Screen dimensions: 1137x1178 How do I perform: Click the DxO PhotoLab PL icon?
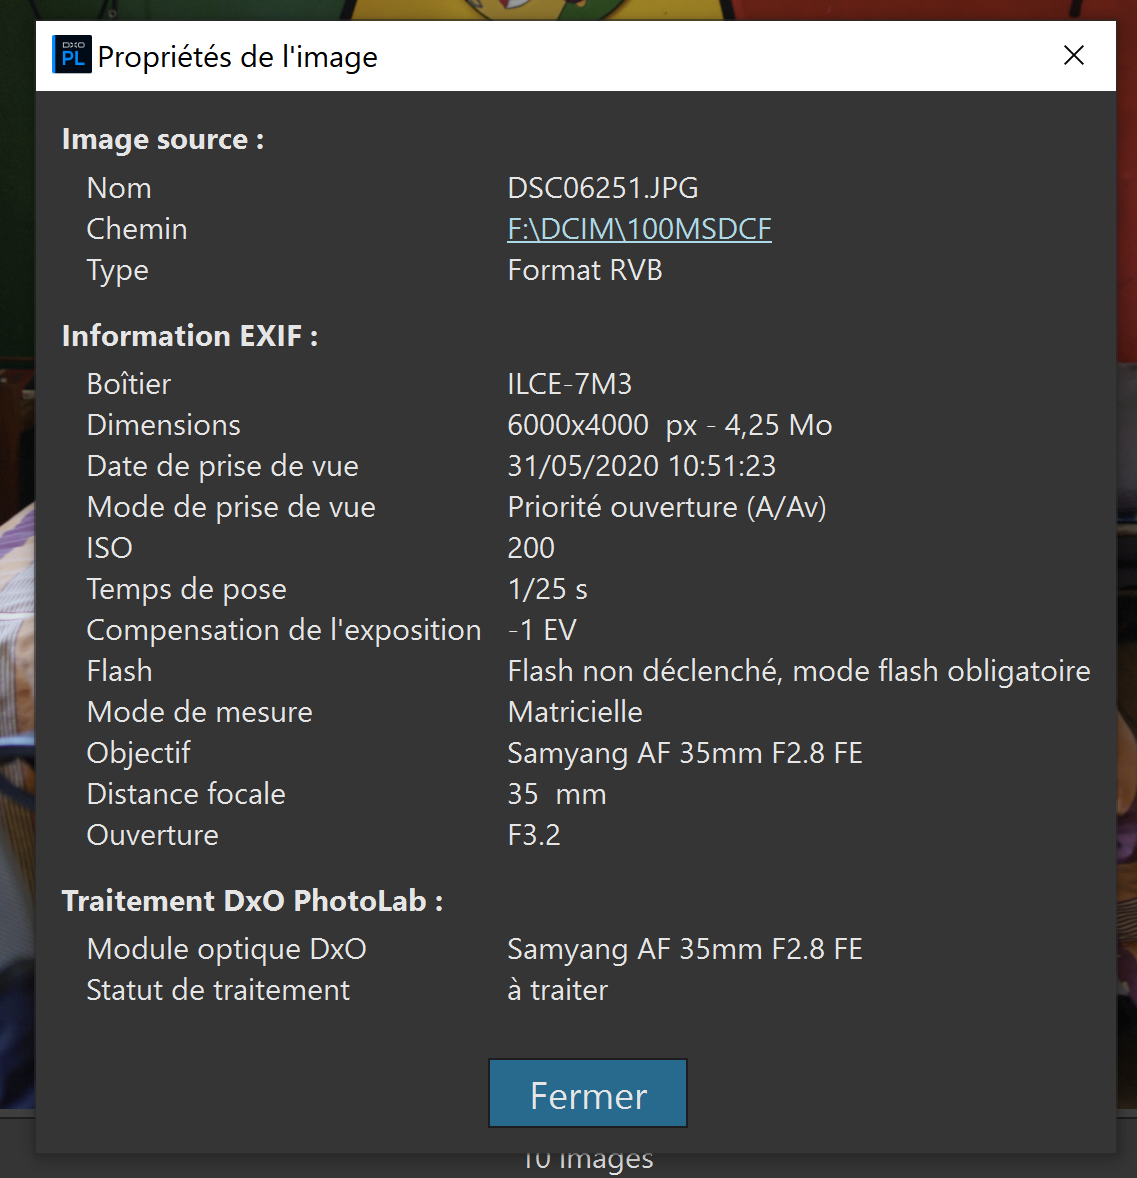pos(71,54)
